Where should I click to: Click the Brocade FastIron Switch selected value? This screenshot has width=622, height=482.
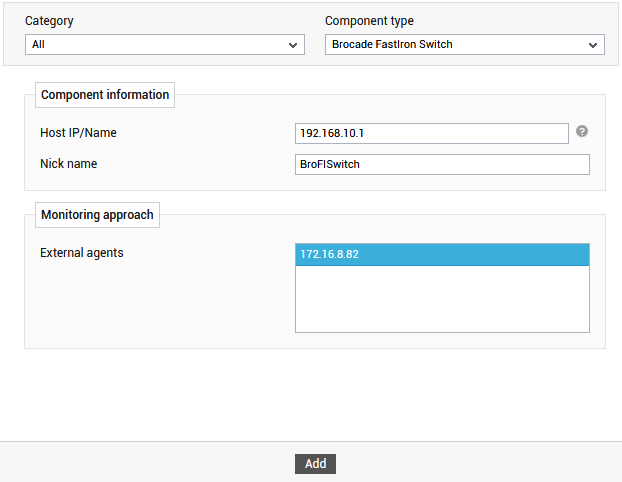(x=392, y=44)
